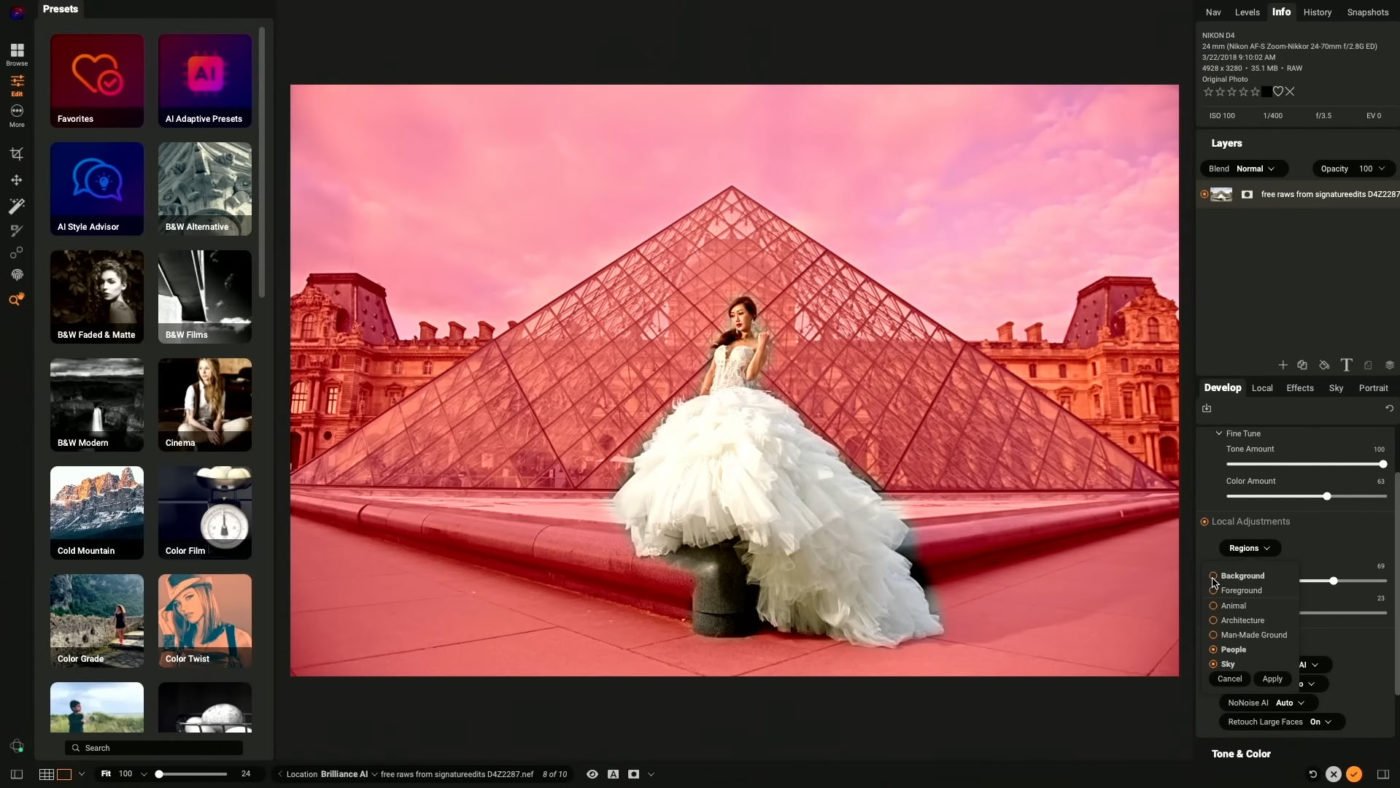Switch to grid view
Image resolution: width=1400 pixels, height=788 pixels.
46,774
